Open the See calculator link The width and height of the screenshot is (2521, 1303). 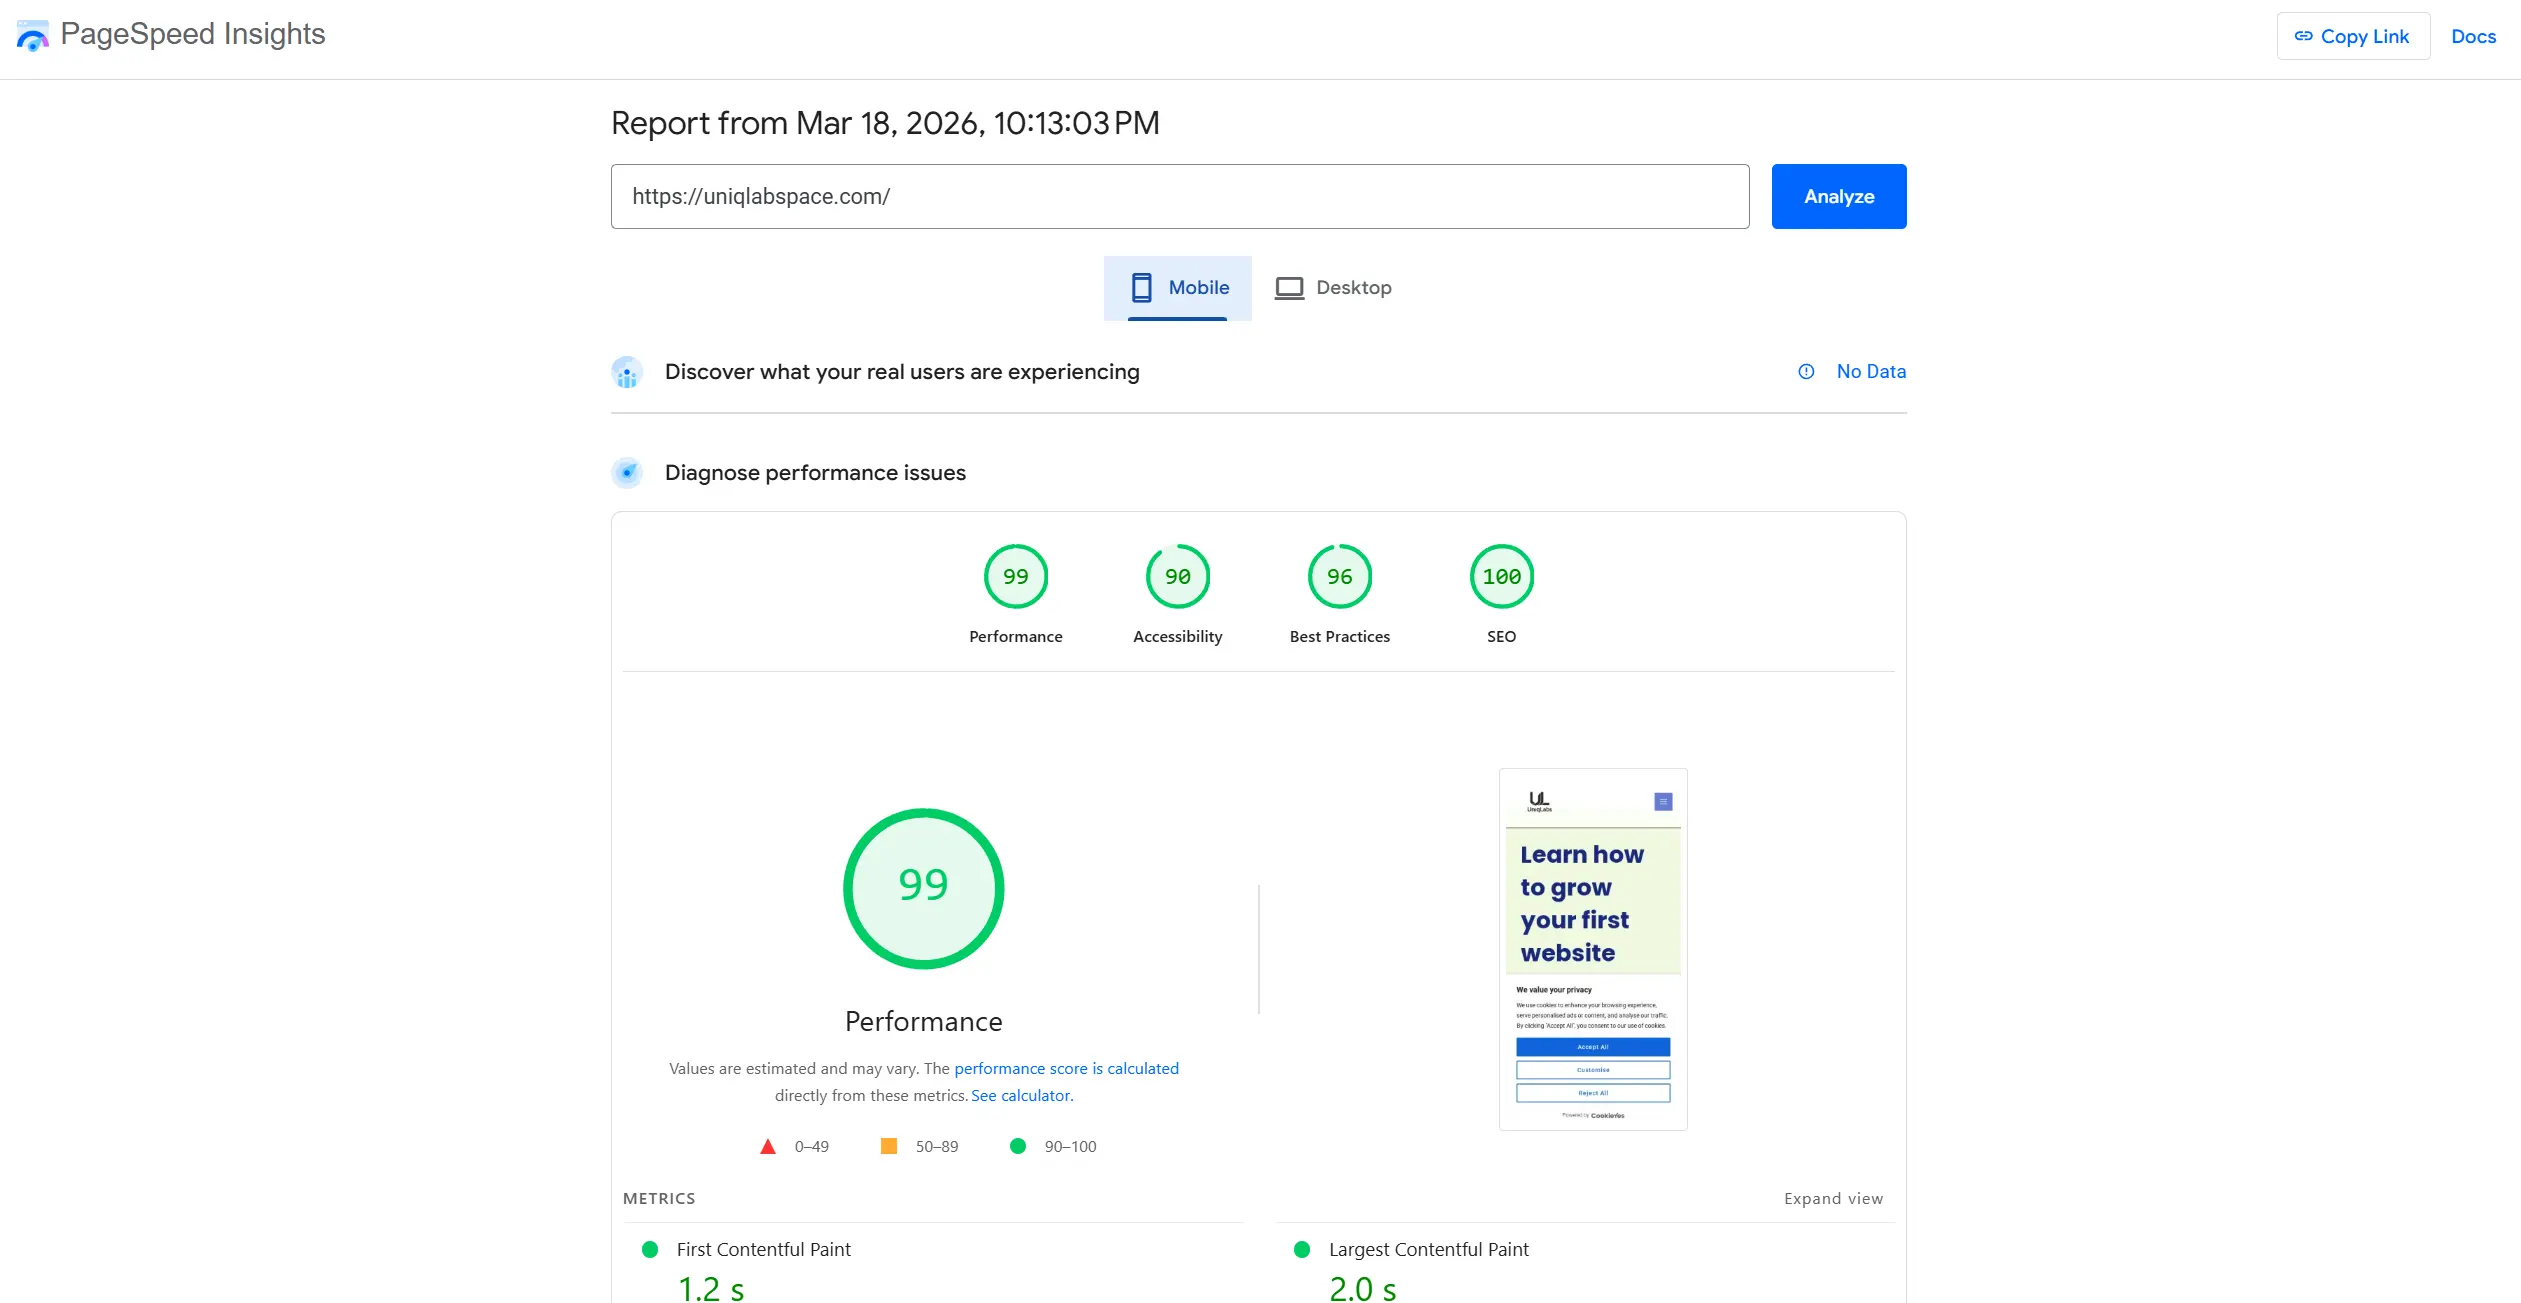point(1020,1096)
